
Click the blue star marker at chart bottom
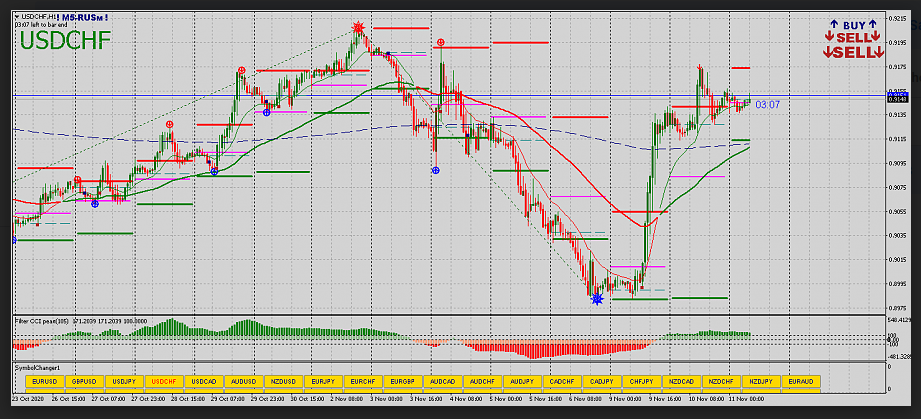click(597, 298)
